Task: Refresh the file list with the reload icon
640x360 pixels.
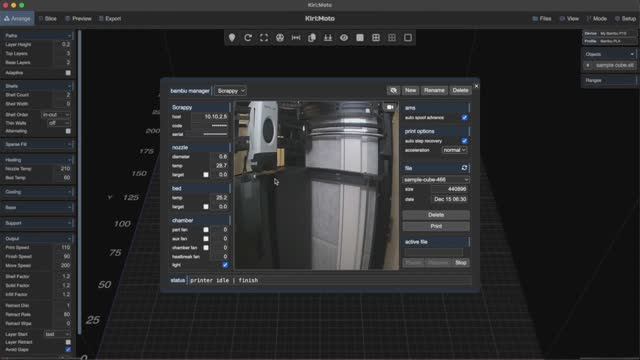Action: pos(464,168)
